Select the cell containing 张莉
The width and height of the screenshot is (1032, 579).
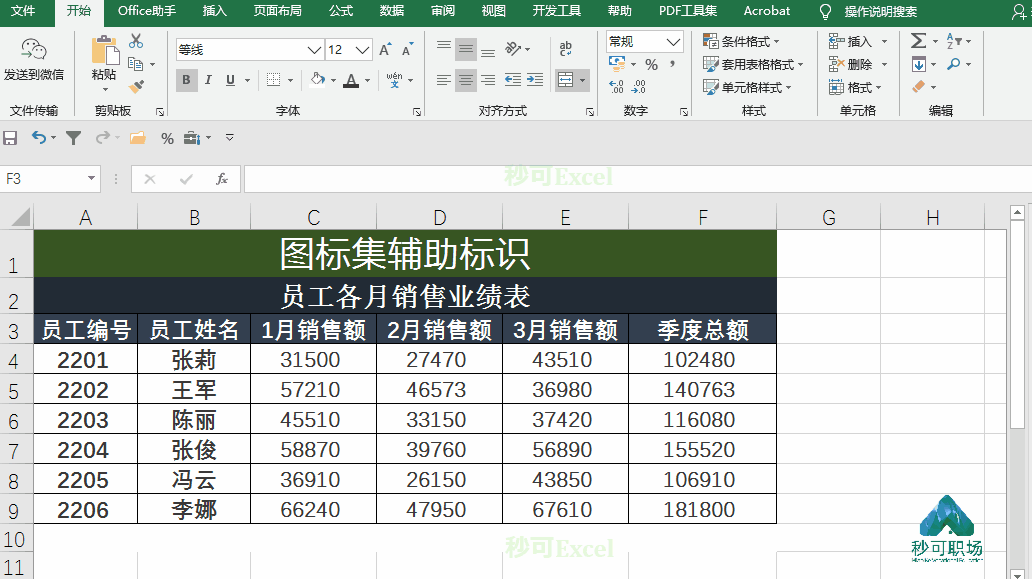click(x=194, y=359)
